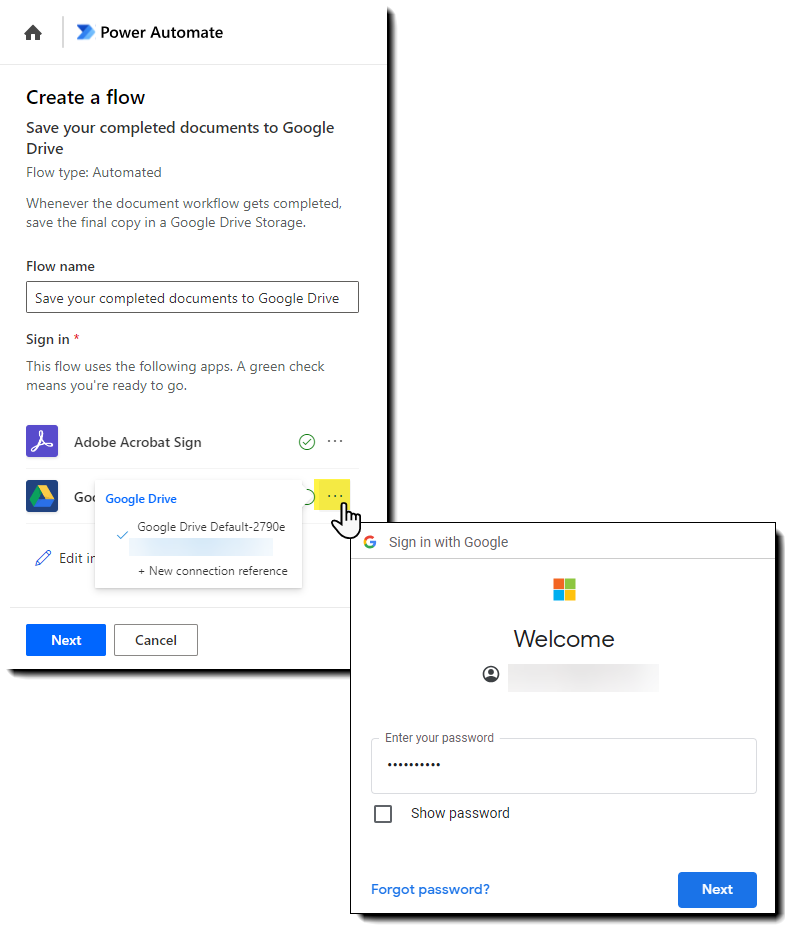Click the blurred account email under Welcome

tap(583, 677)
